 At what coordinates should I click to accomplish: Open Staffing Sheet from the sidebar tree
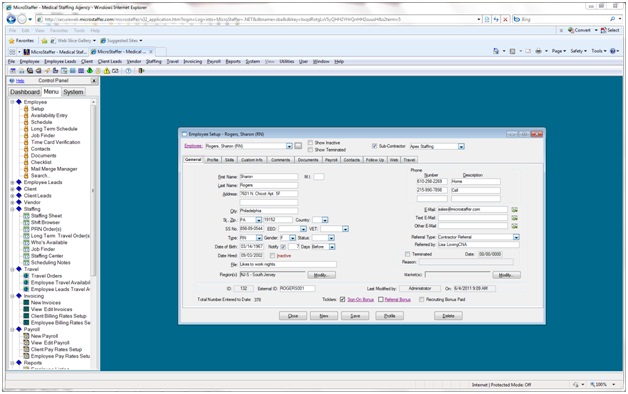click(x=46, y=216)
